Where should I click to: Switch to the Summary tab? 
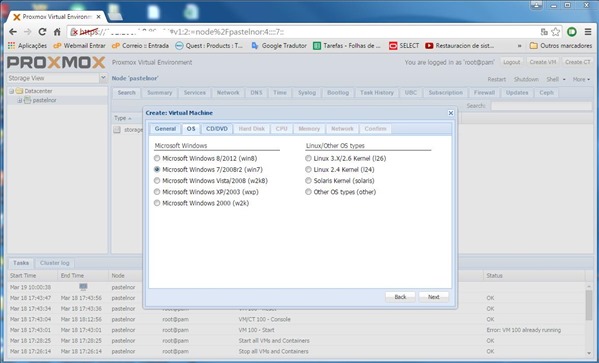(x=160, y=92)
